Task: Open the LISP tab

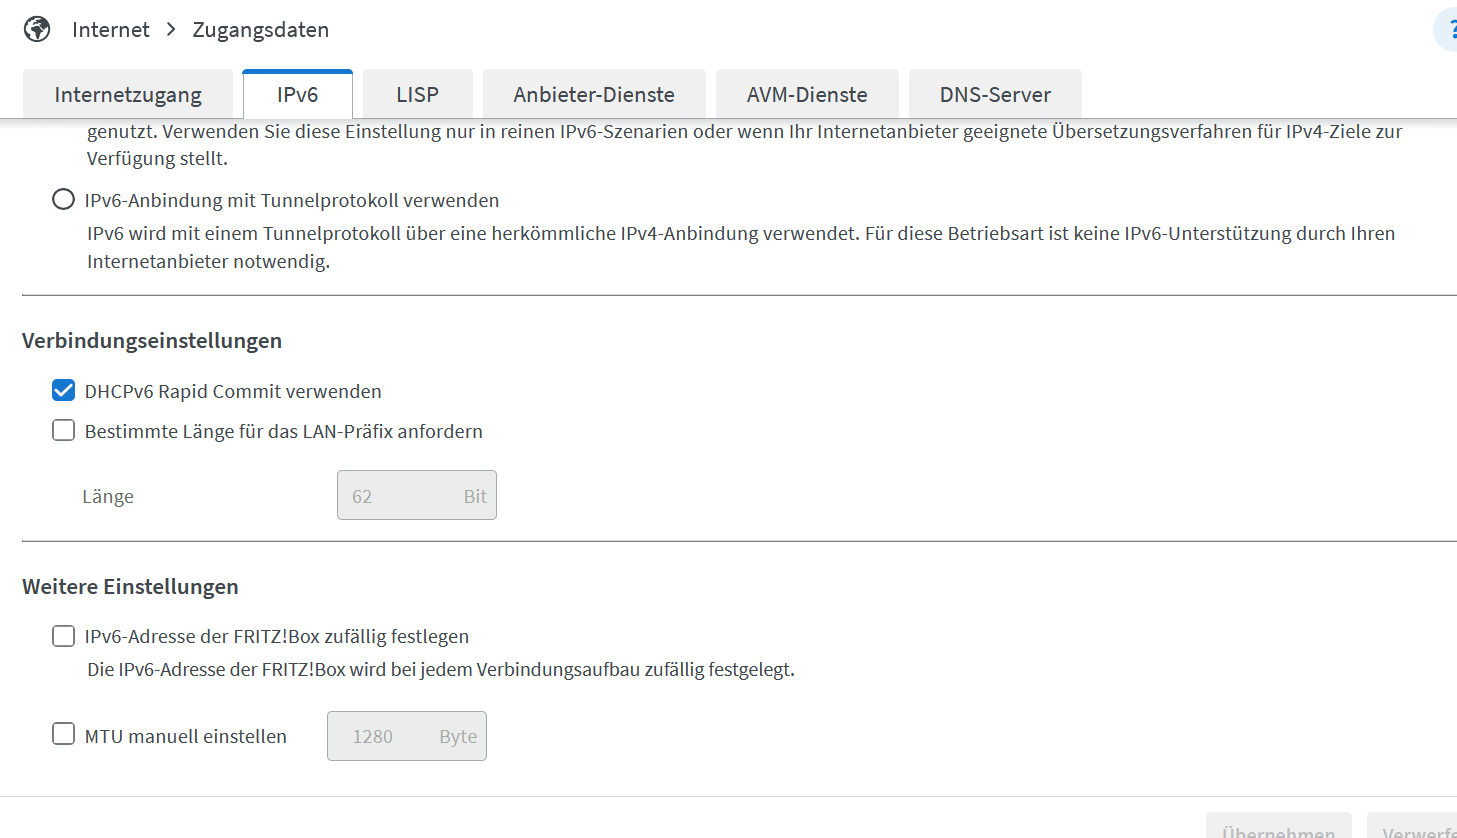Action: click(x=417, y=95)
